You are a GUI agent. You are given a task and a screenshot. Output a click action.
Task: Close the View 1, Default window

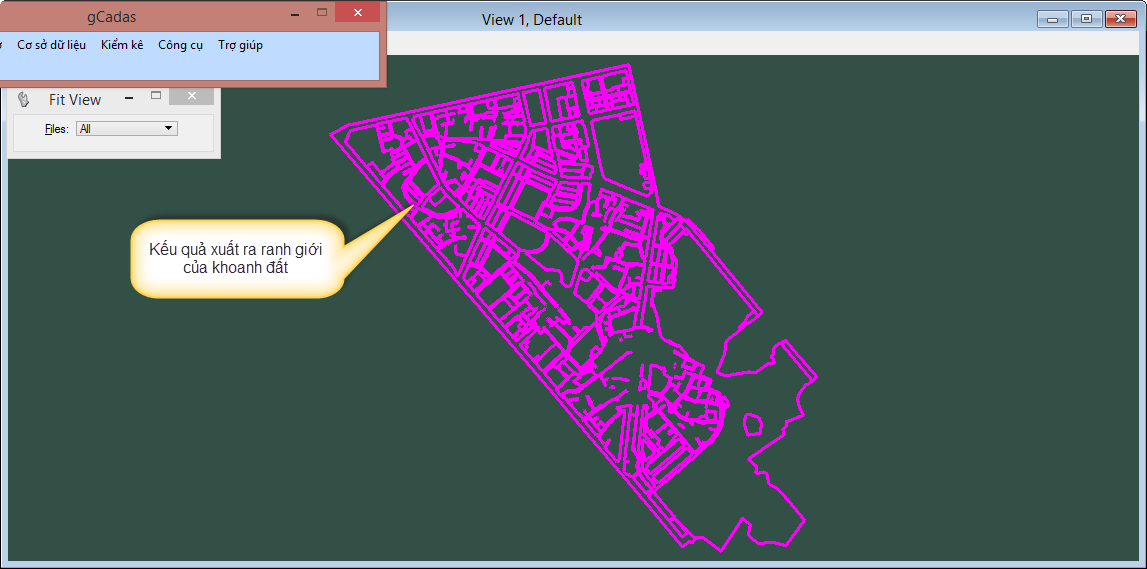coord(1119,19)
